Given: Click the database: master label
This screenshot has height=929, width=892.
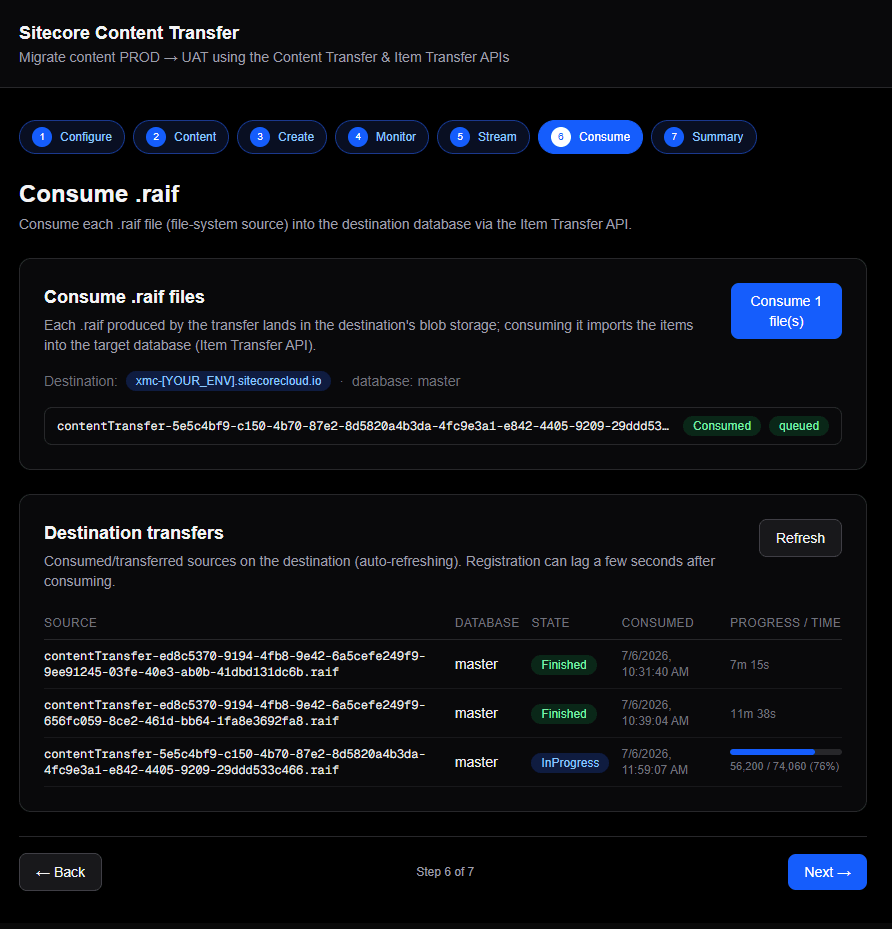Looking at the screenshot, I should (406, 381).
